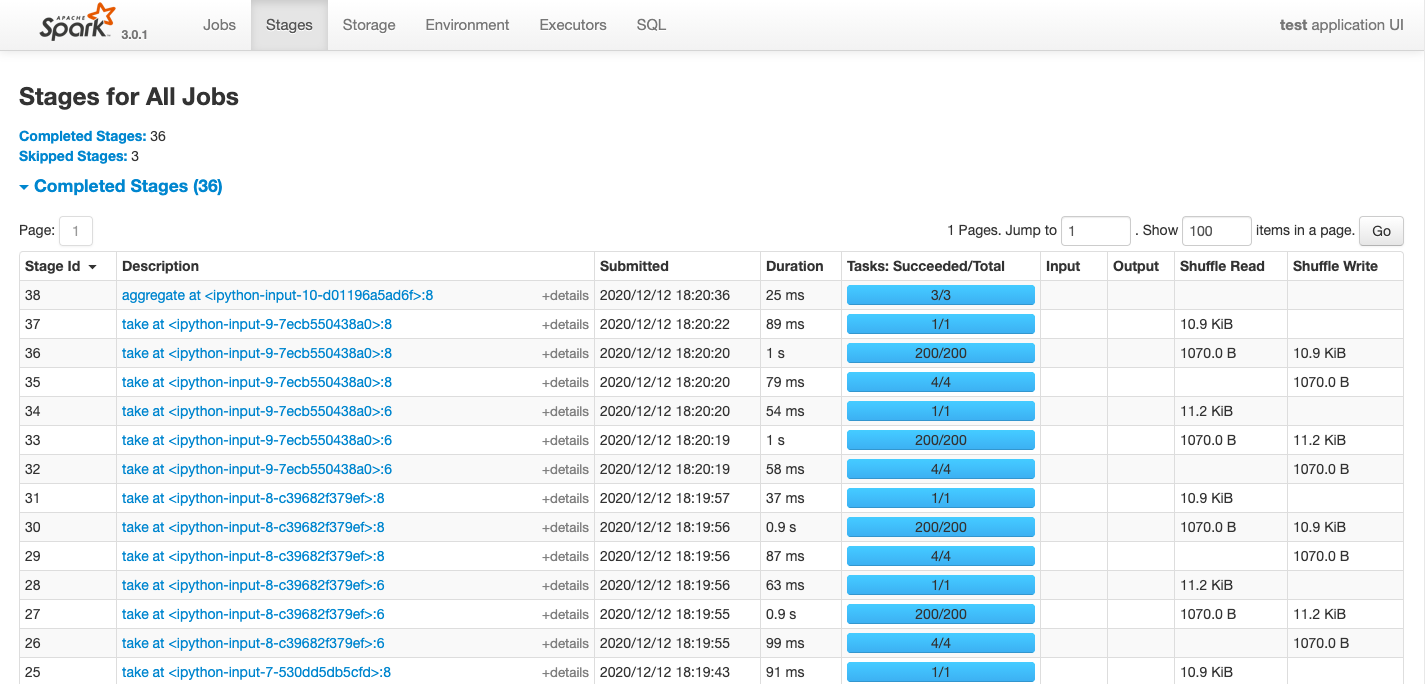Select stage 34 shuffle read value 11.2 KiB

coord(1206,411)
